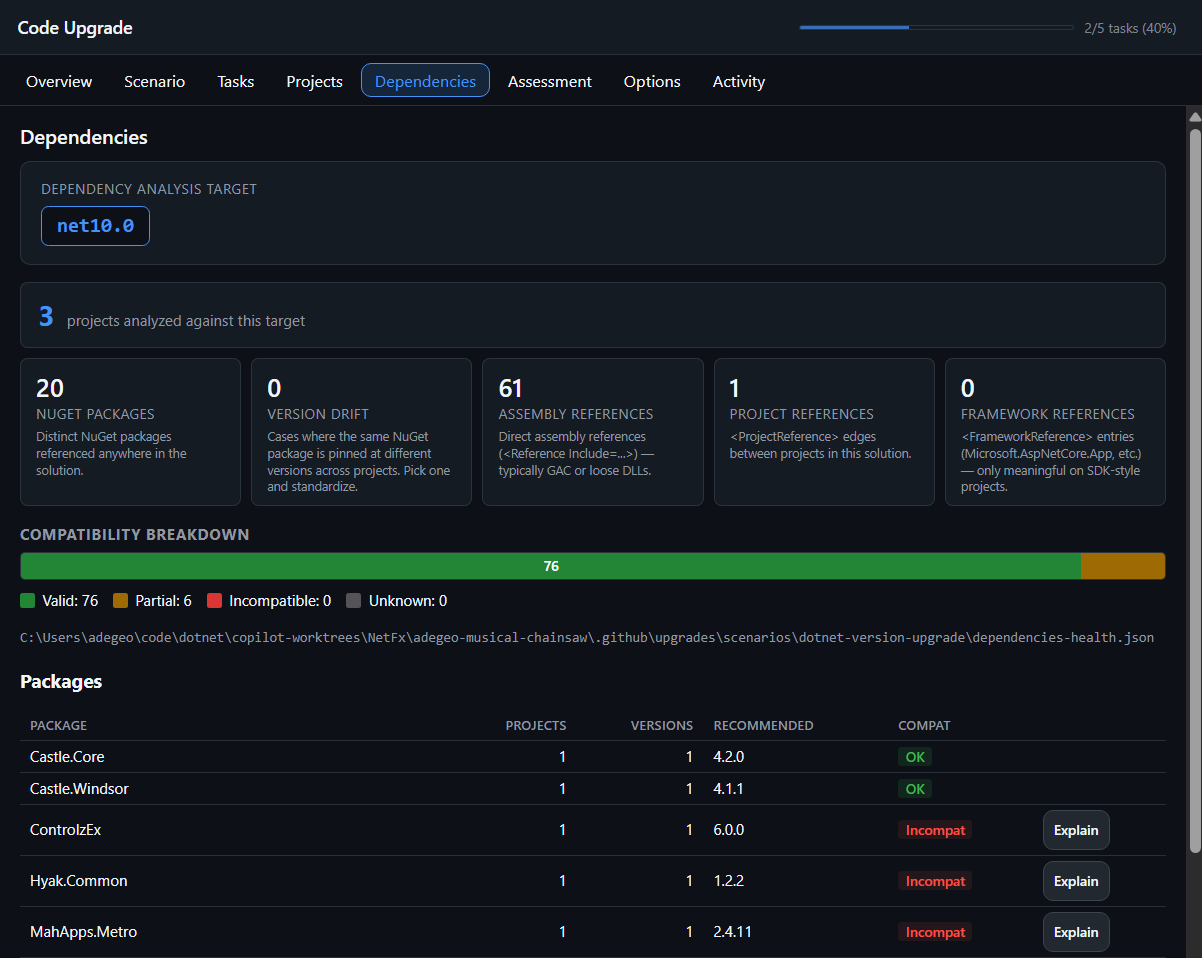
Task: View the Activity tab
Action: point(739,82)
